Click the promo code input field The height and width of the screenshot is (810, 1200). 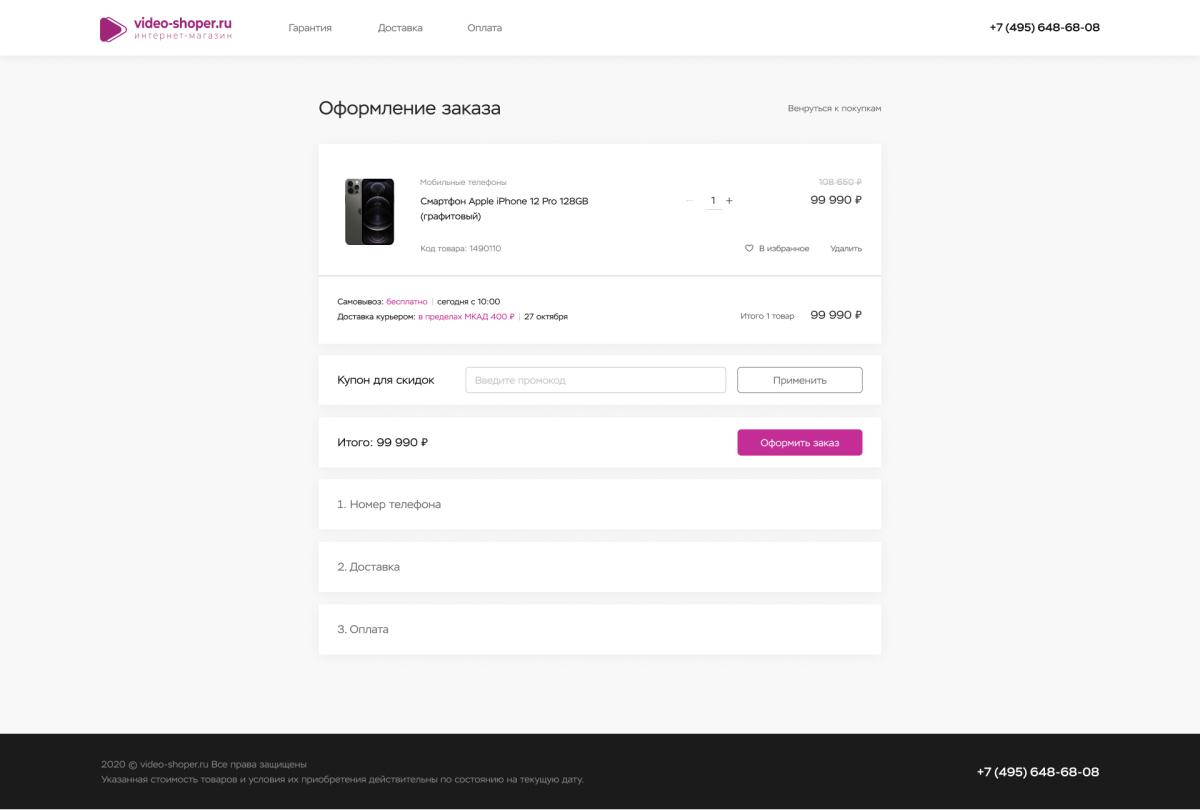coord(595,380)
